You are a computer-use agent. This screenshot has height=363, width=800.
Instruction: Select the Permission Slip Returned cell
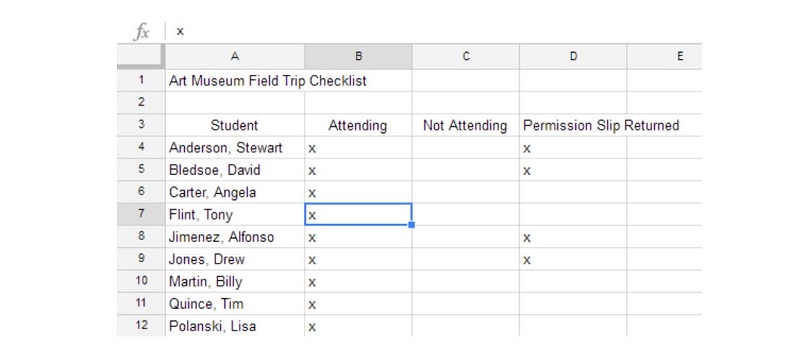[x=573, y=125]
